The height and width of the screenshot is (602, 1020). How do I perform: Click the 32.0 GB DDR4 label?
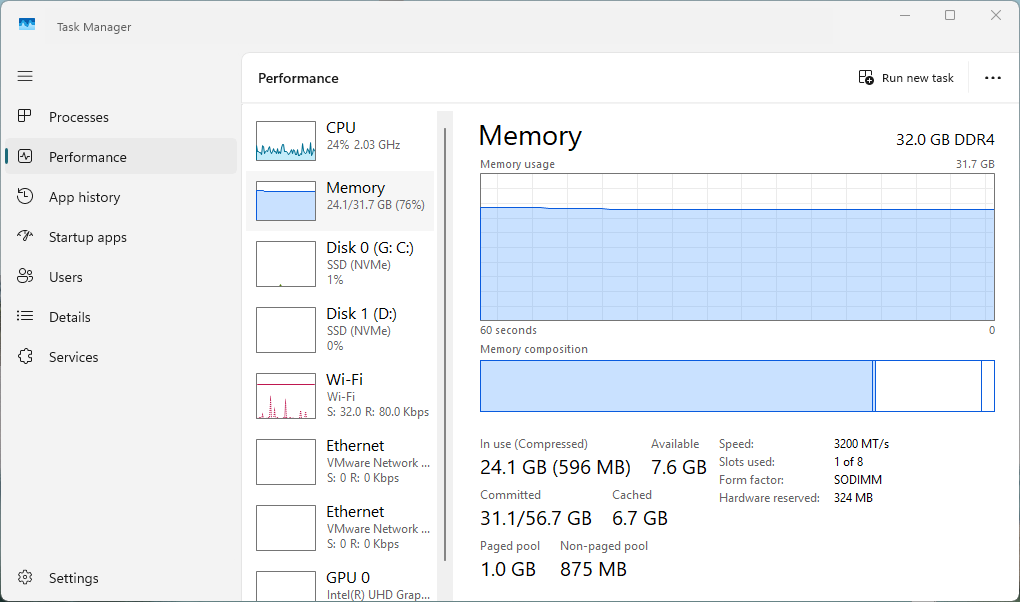coord(945,140)
